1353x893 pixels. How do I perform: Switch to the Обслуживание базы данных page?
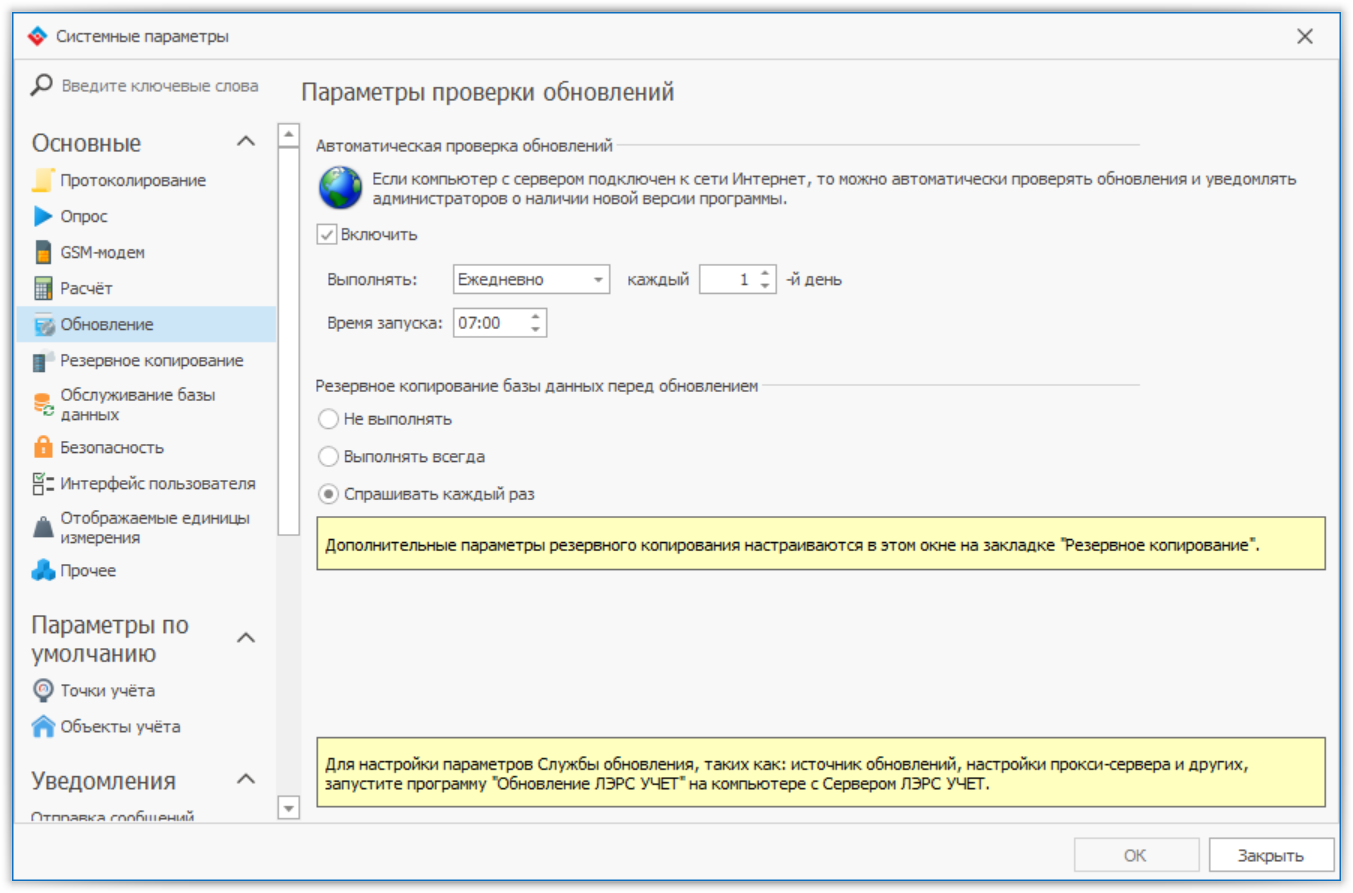point(41,402)
